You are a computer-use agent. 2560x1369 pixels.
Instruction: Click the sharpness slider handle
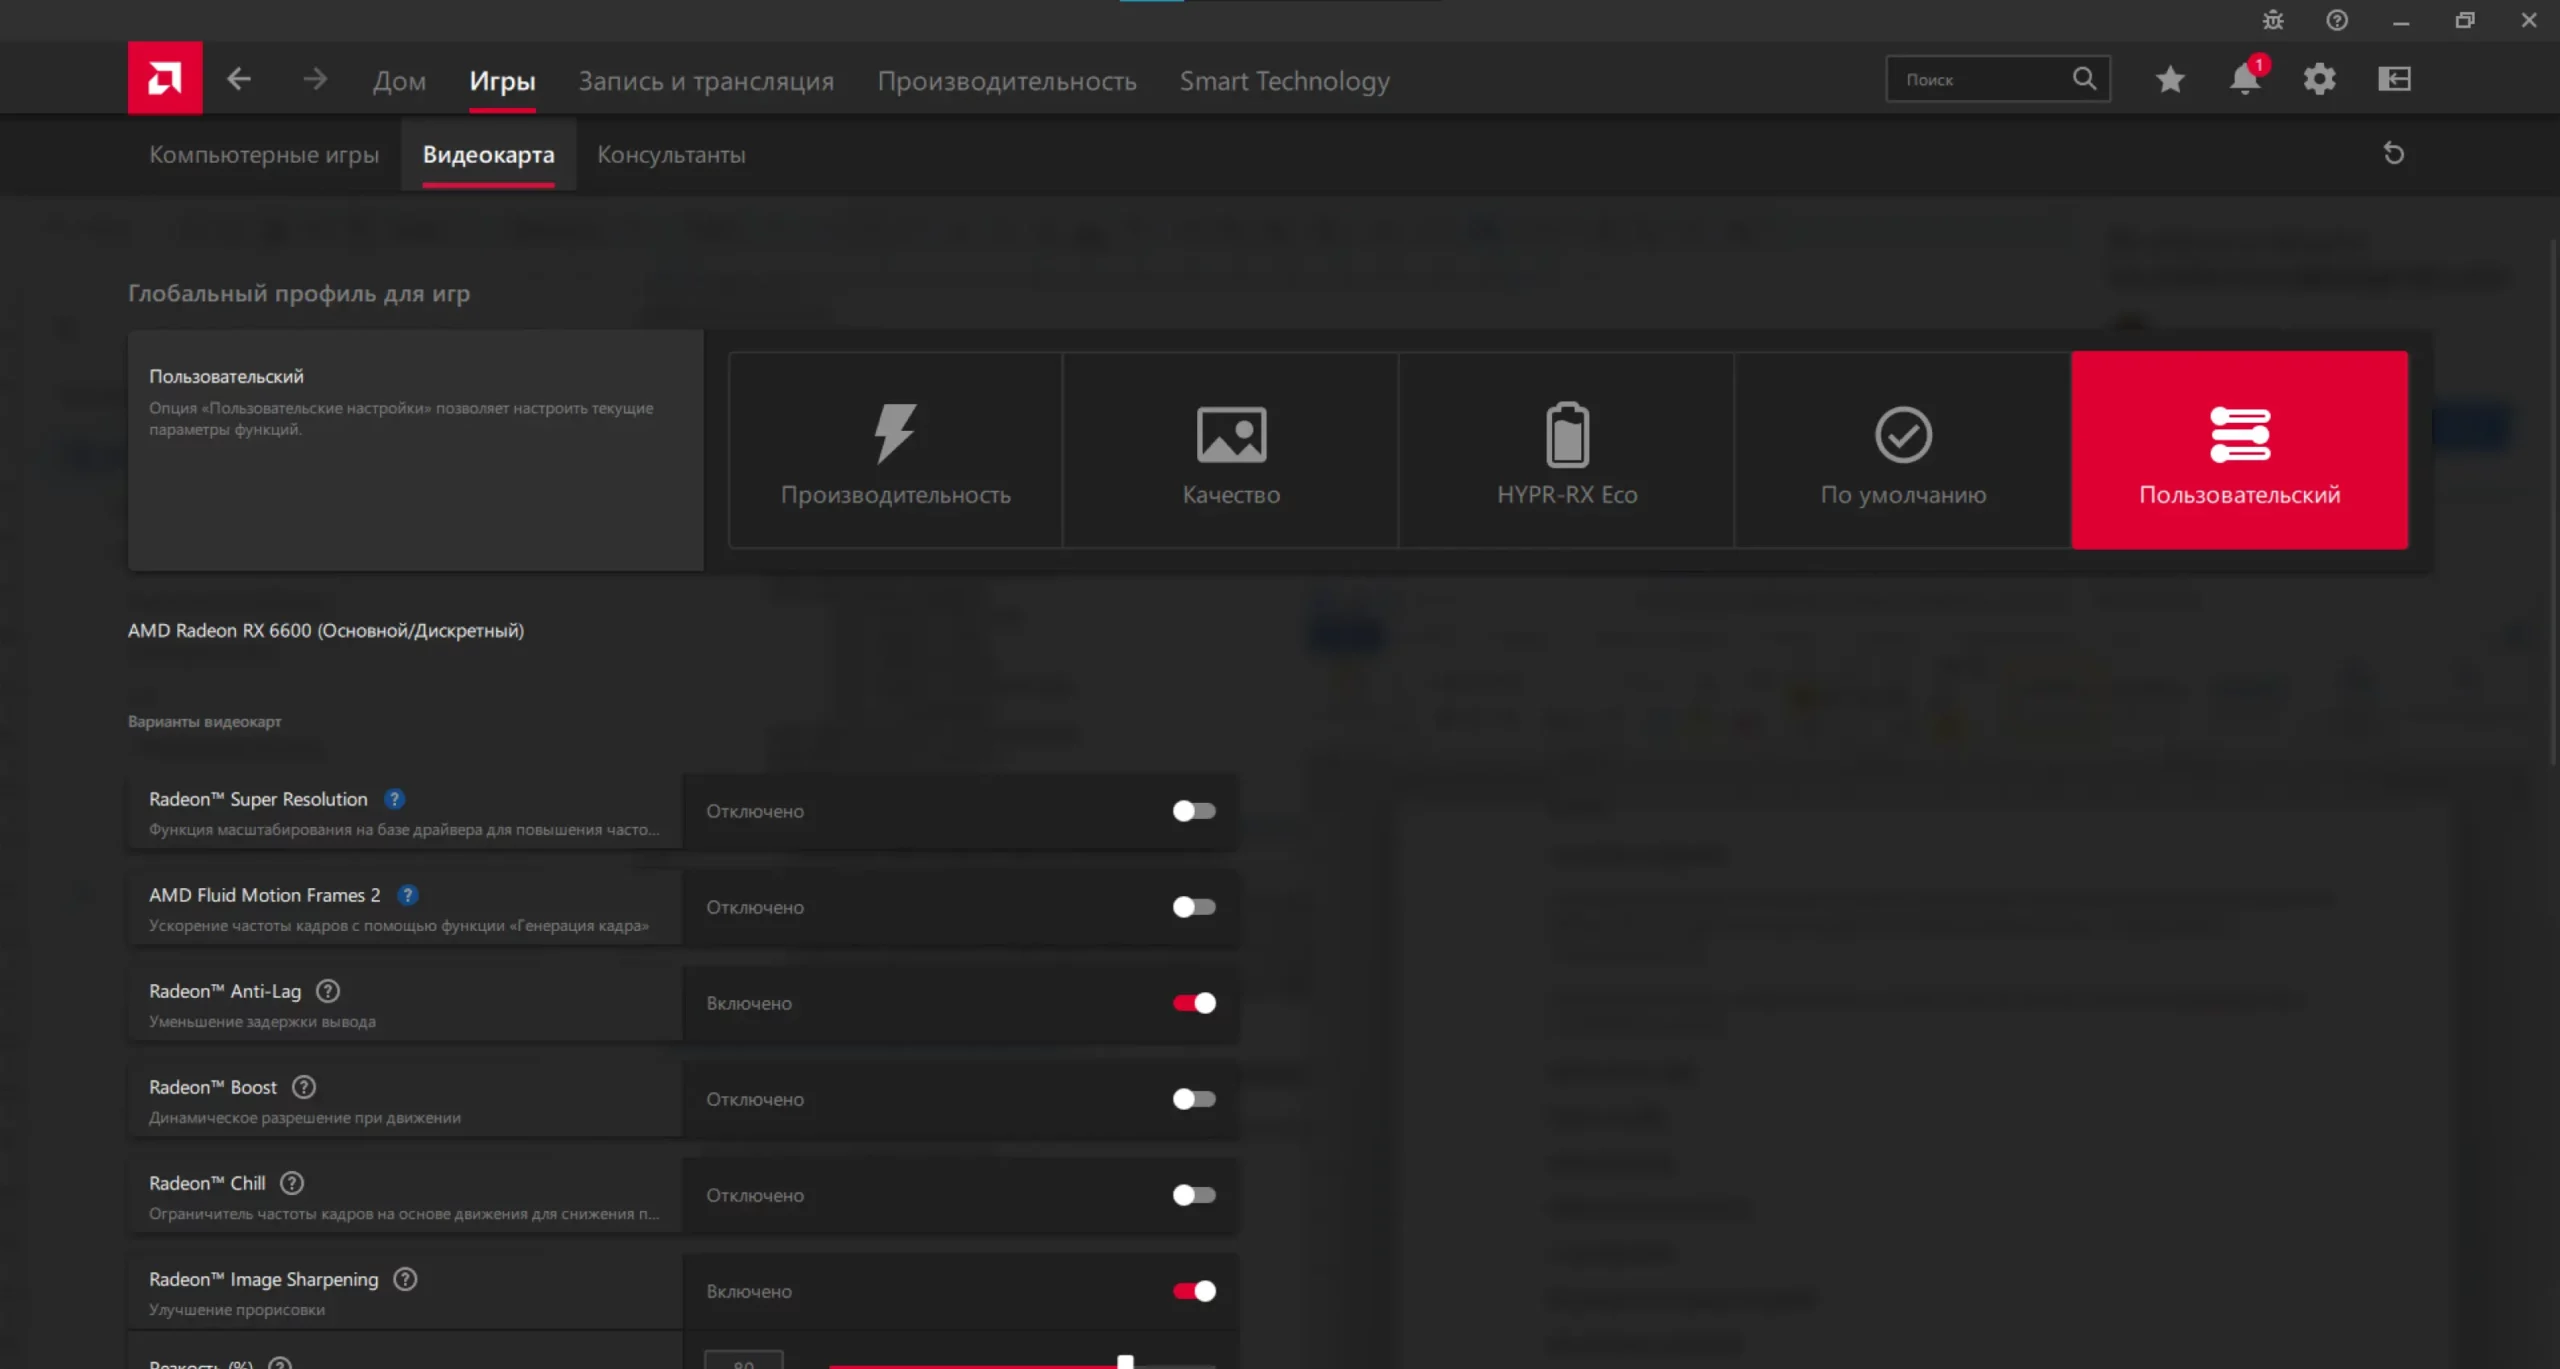point(1125,1361)
